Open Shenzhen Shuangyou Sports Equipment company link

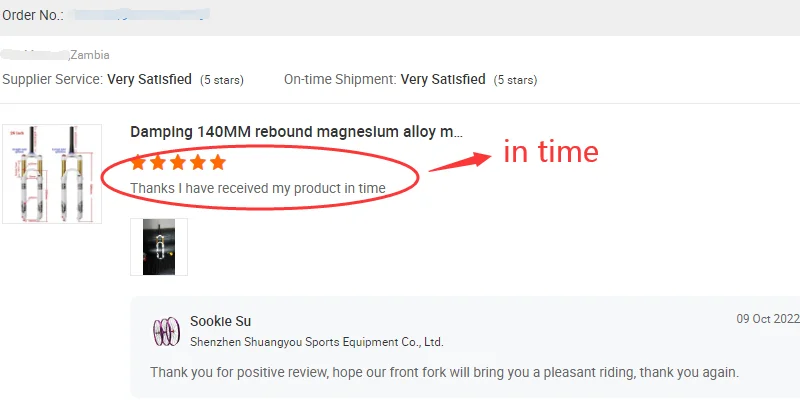tap(316, 341)
